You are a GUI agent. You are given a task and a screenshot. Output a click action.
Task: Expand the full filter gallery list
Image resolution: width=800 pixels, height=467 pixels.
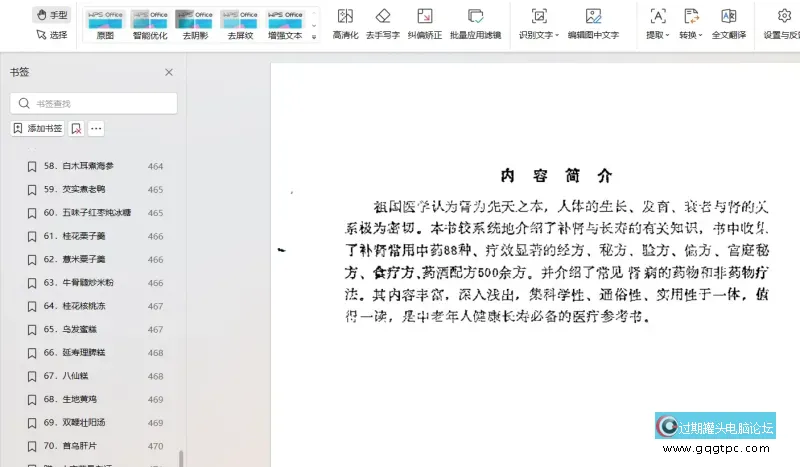click(x=314, y=37)
